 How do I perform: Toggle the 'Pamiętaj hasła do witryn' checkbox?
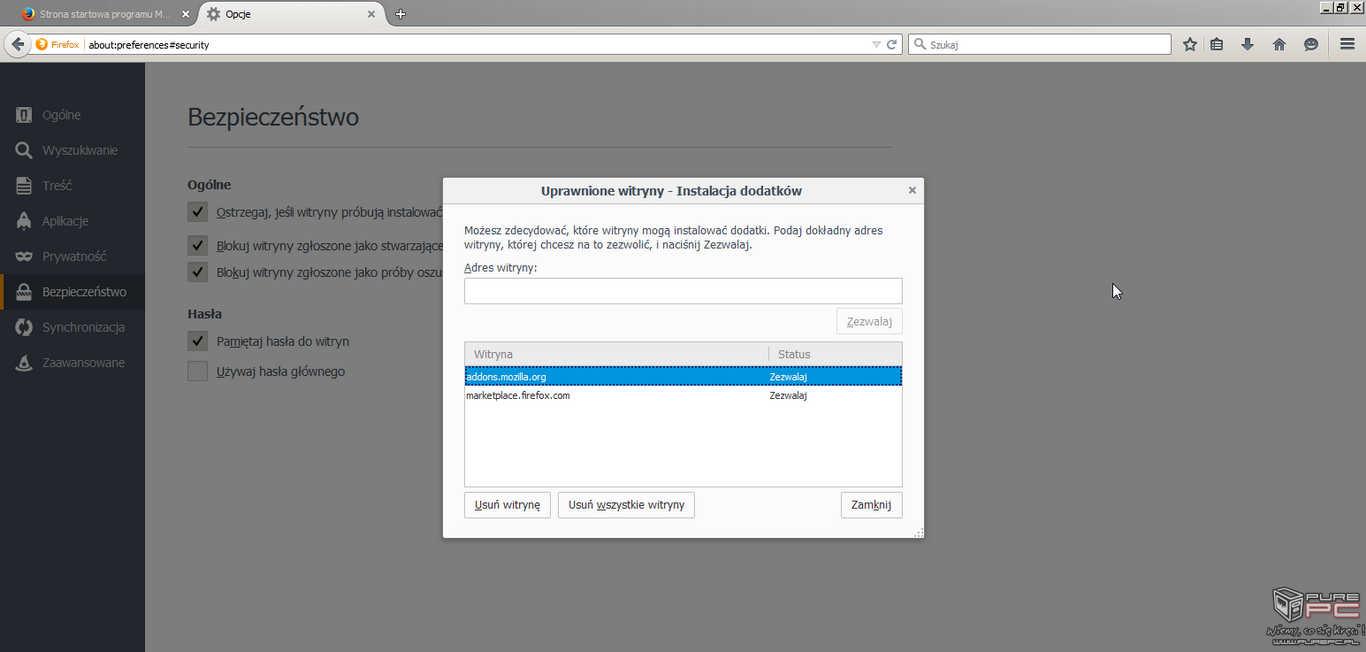click(x=198, y=341)
